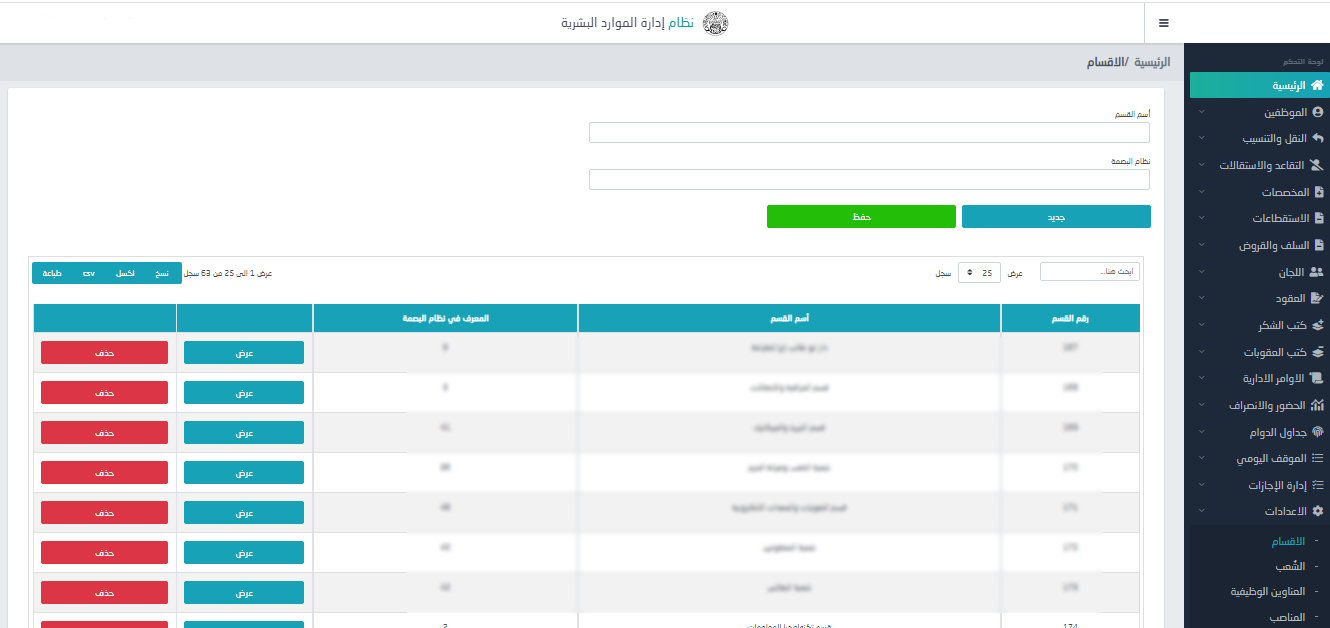This screenshot has width=1330, height=628.
Task: Expand the الحضور والانصراف menu chevron
Action: (x=1201, y=405)
